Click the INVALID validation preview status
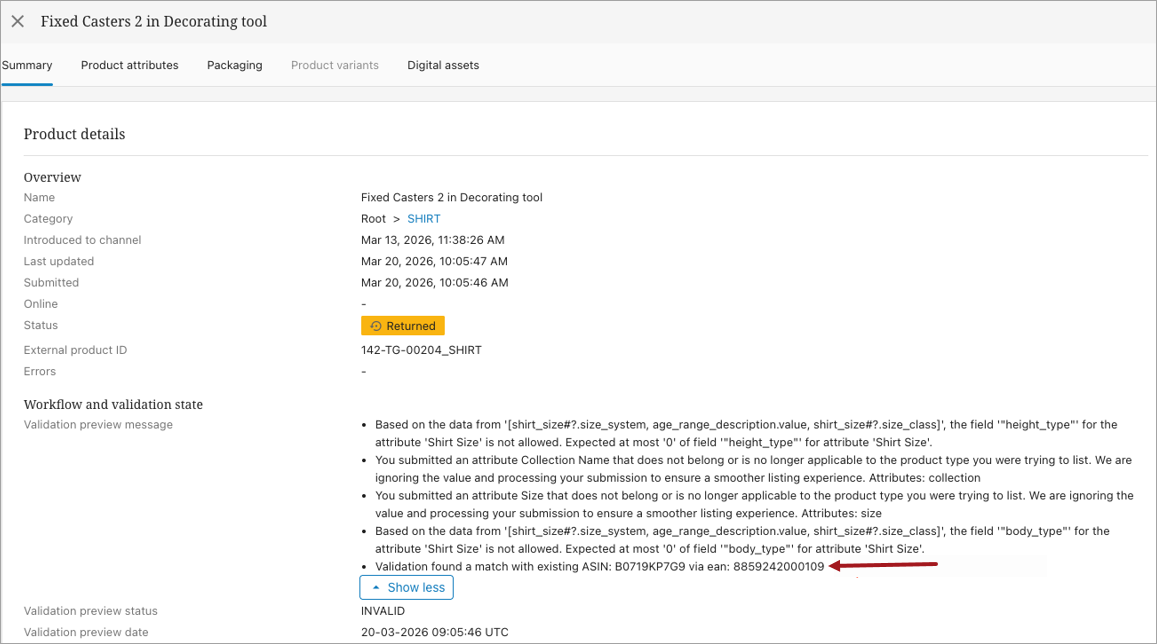The height and width of the screenshot is (644, 1157). (383, 611)
